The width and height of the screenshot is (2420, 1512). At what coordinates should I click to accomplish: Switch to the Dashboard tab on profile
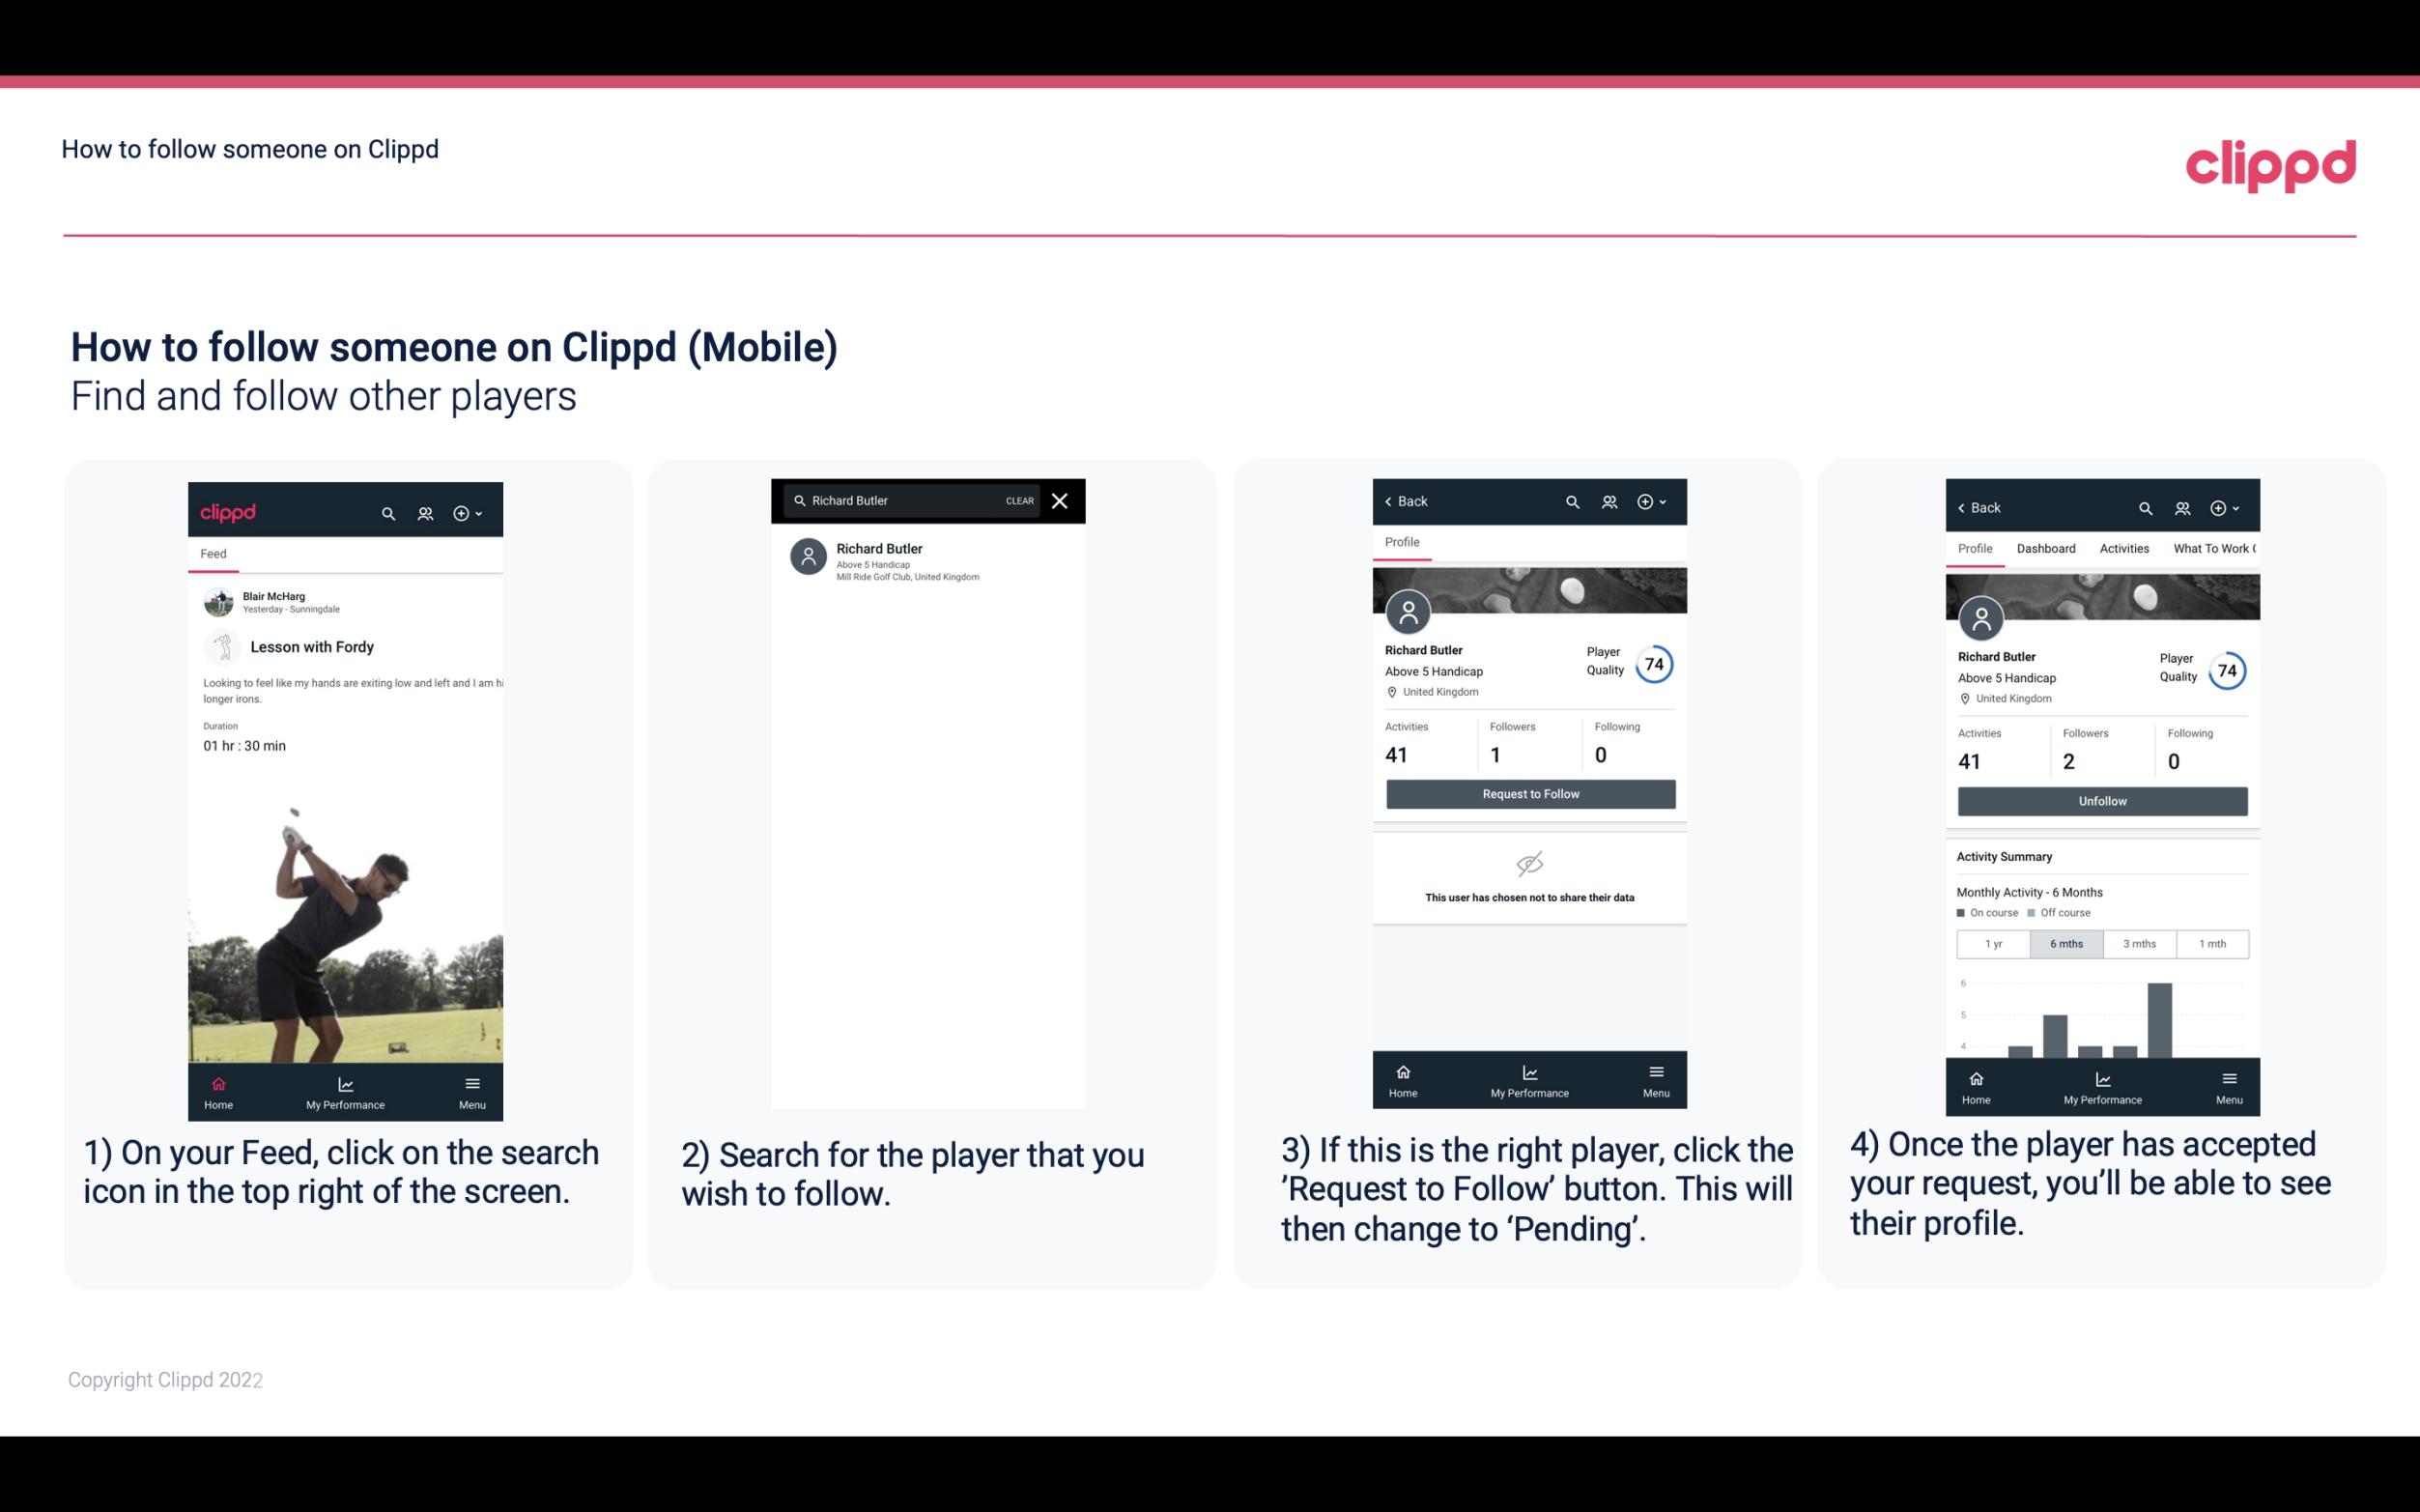[x=2047, y=549]
